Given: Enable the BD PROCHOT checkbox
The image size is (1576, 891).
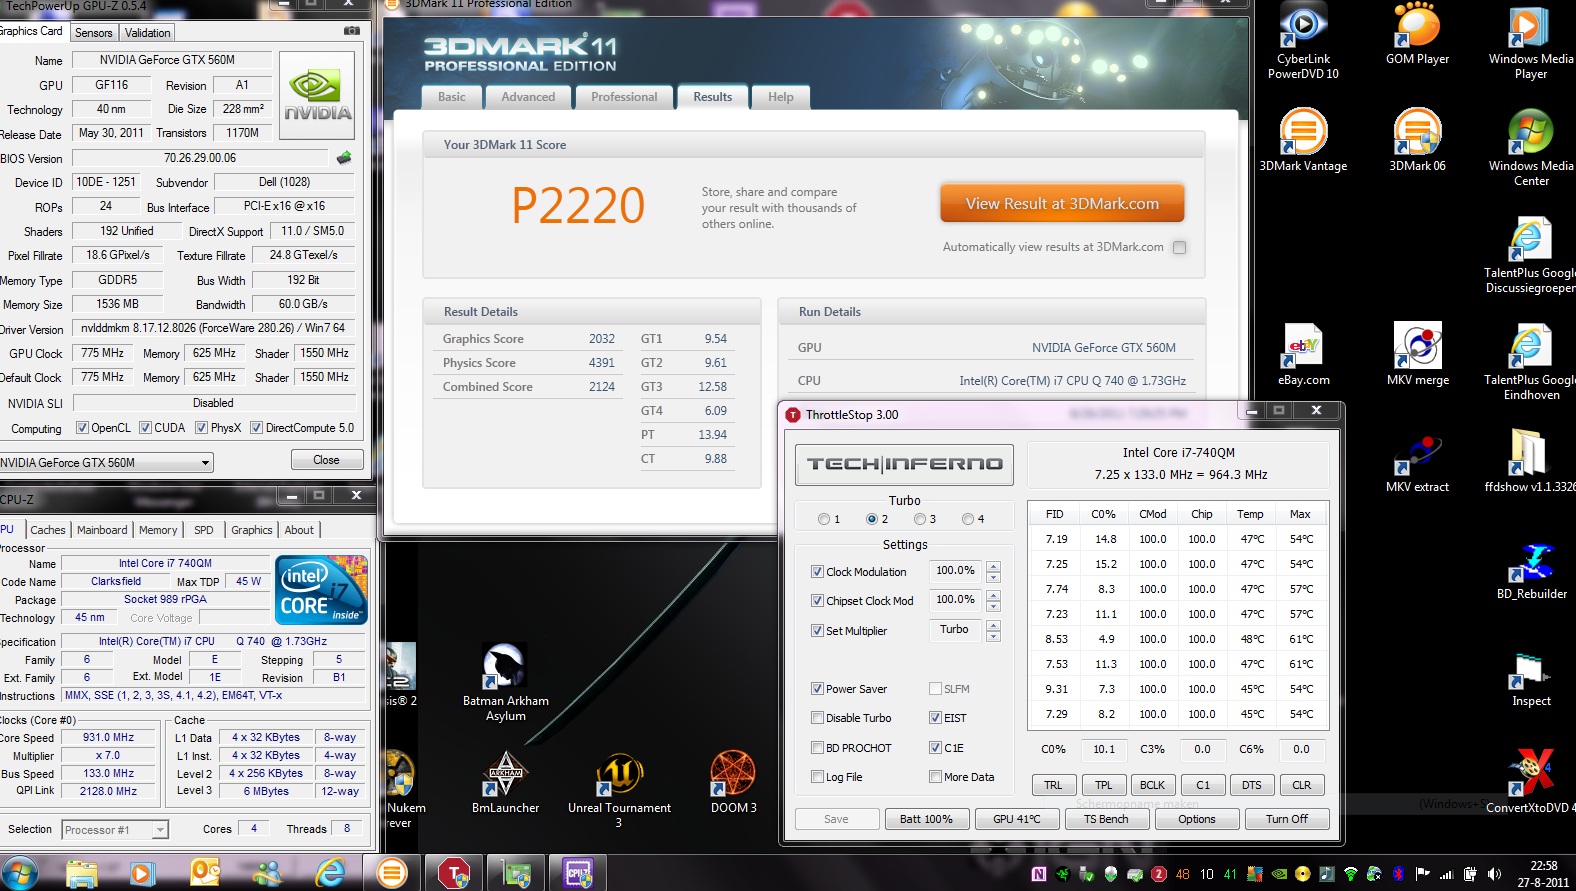Looking at the screenshot, I should tap(817, 748).
